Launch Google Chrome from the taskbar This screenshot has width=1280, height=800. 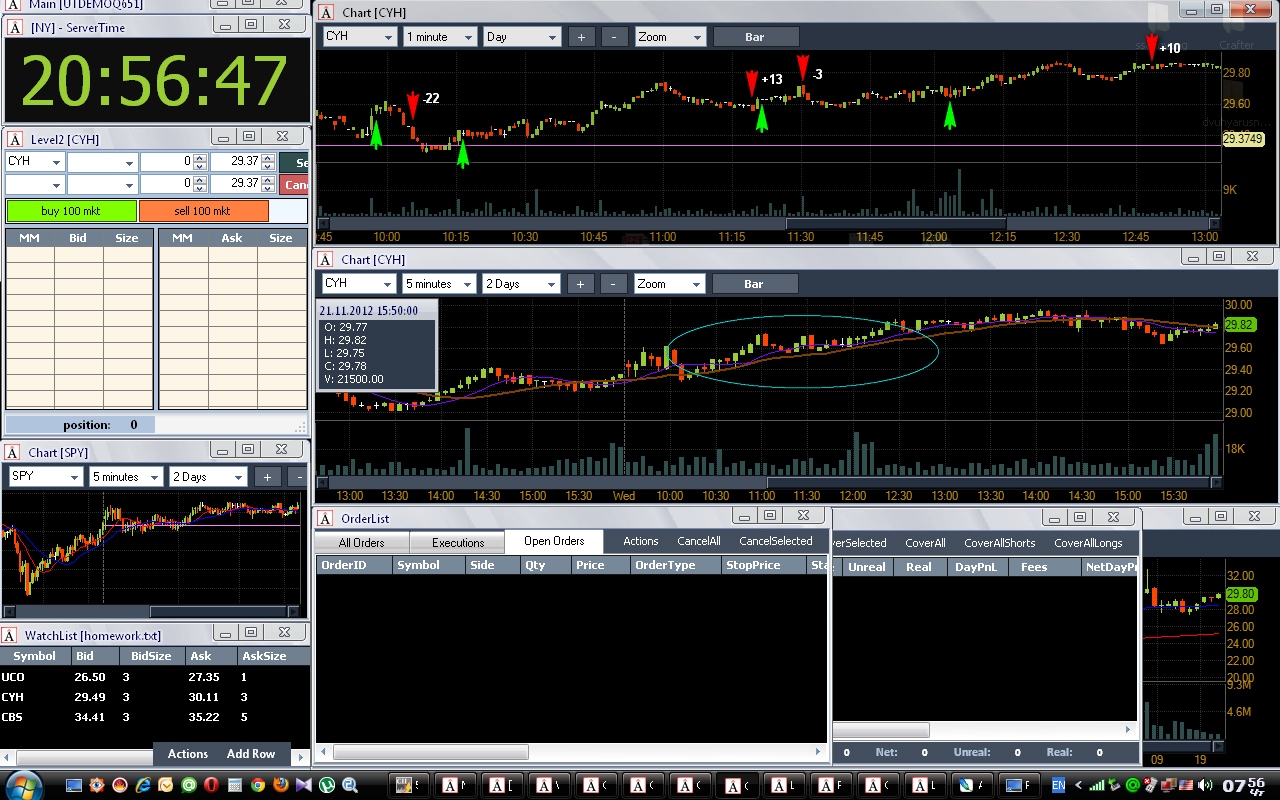tap(257, 786)
